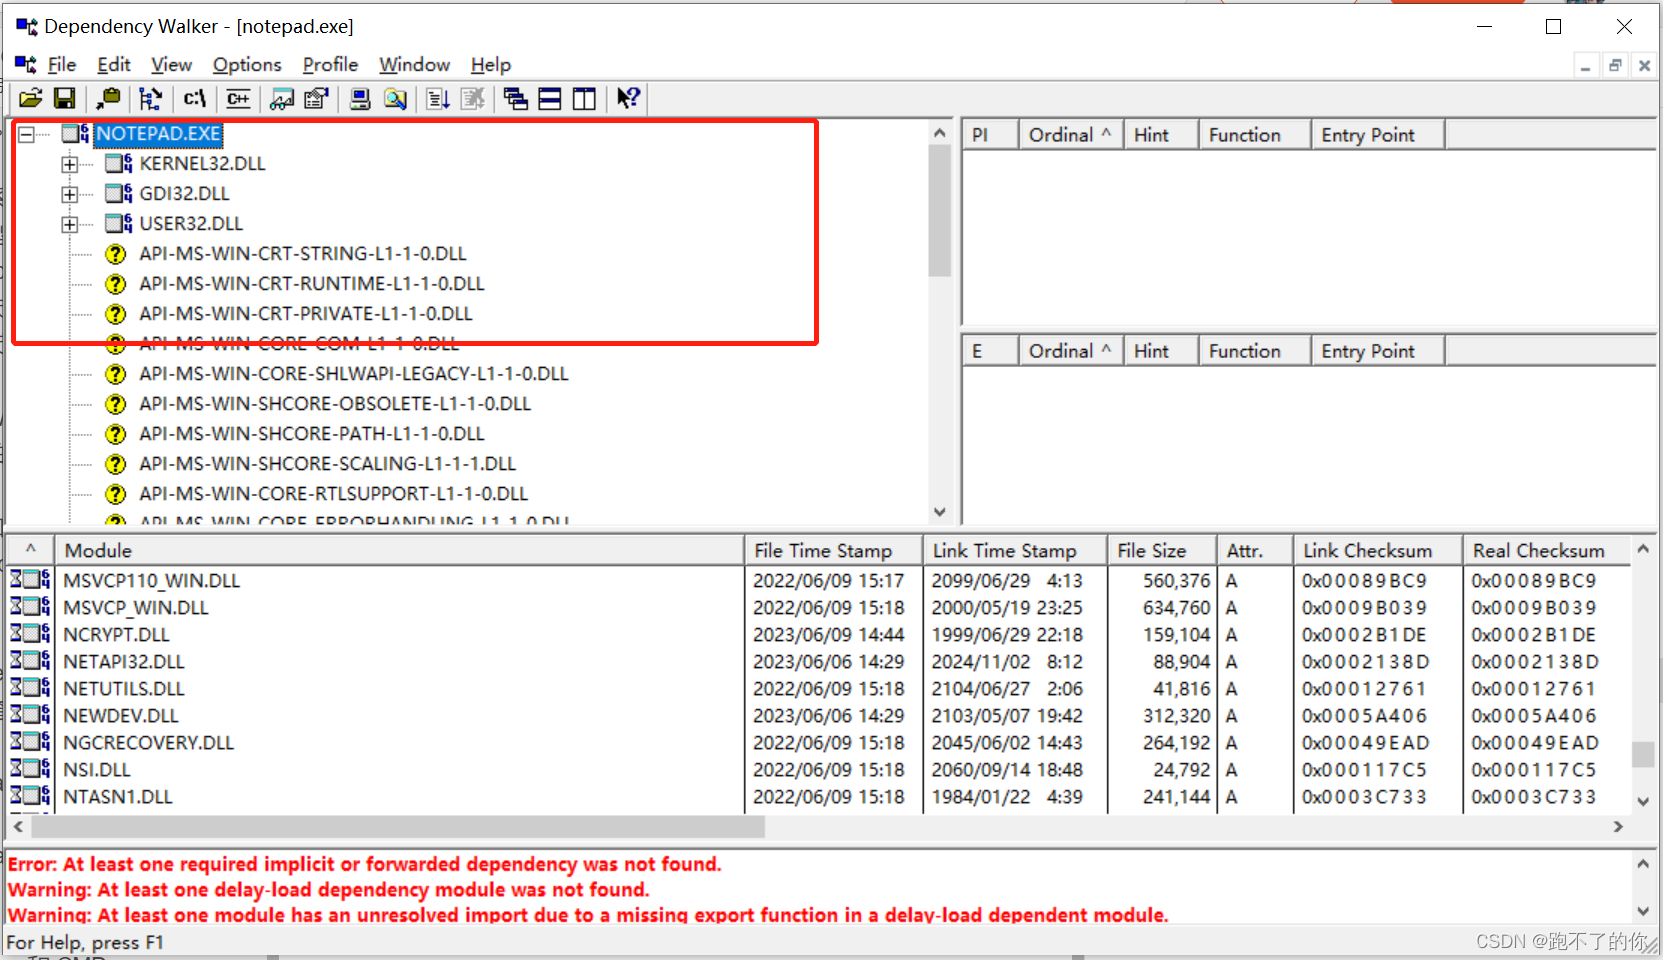Select API-MS-WIN-SHCORE-SCALING-L1-1-1.DLL in tree
The image size is (1663, 960).
tap(327, 464)
